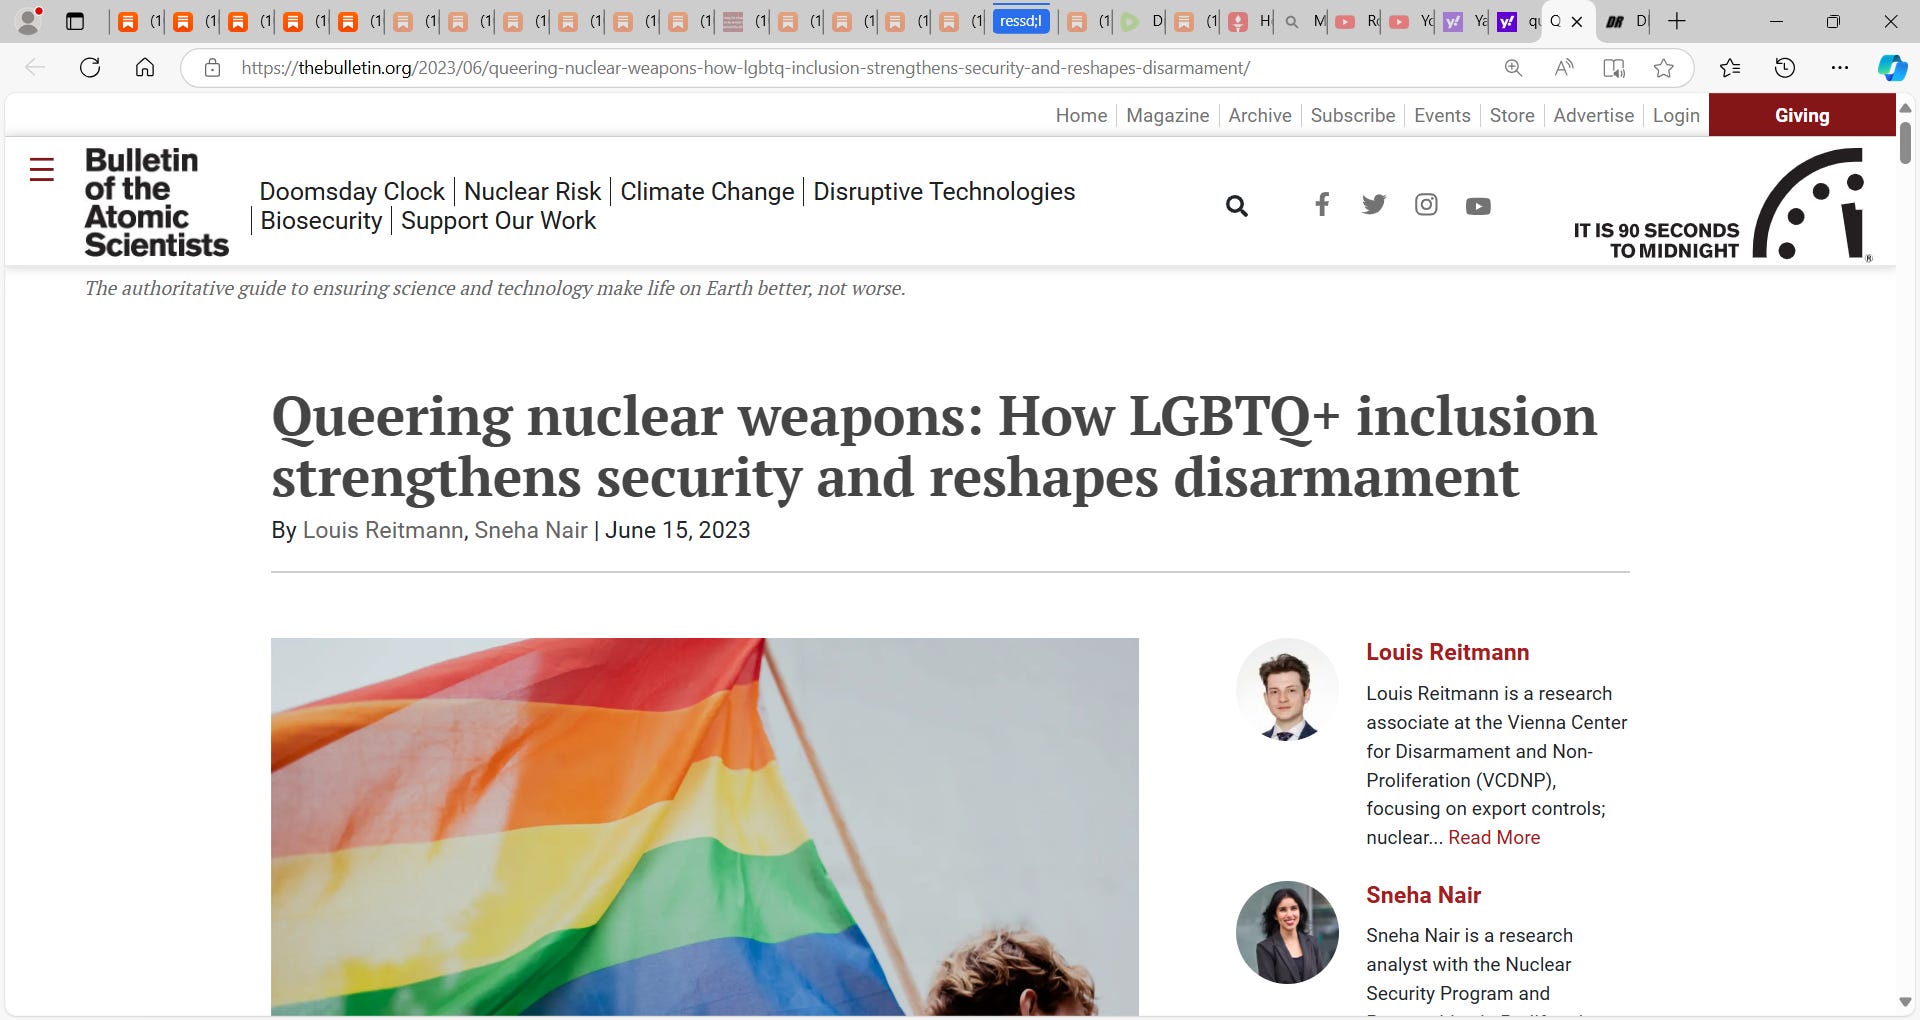Image resolution: width=1920 pixels, height=1020 pixels.
Task: Launch the Copilot sidebar icon
Action: 1892,68
